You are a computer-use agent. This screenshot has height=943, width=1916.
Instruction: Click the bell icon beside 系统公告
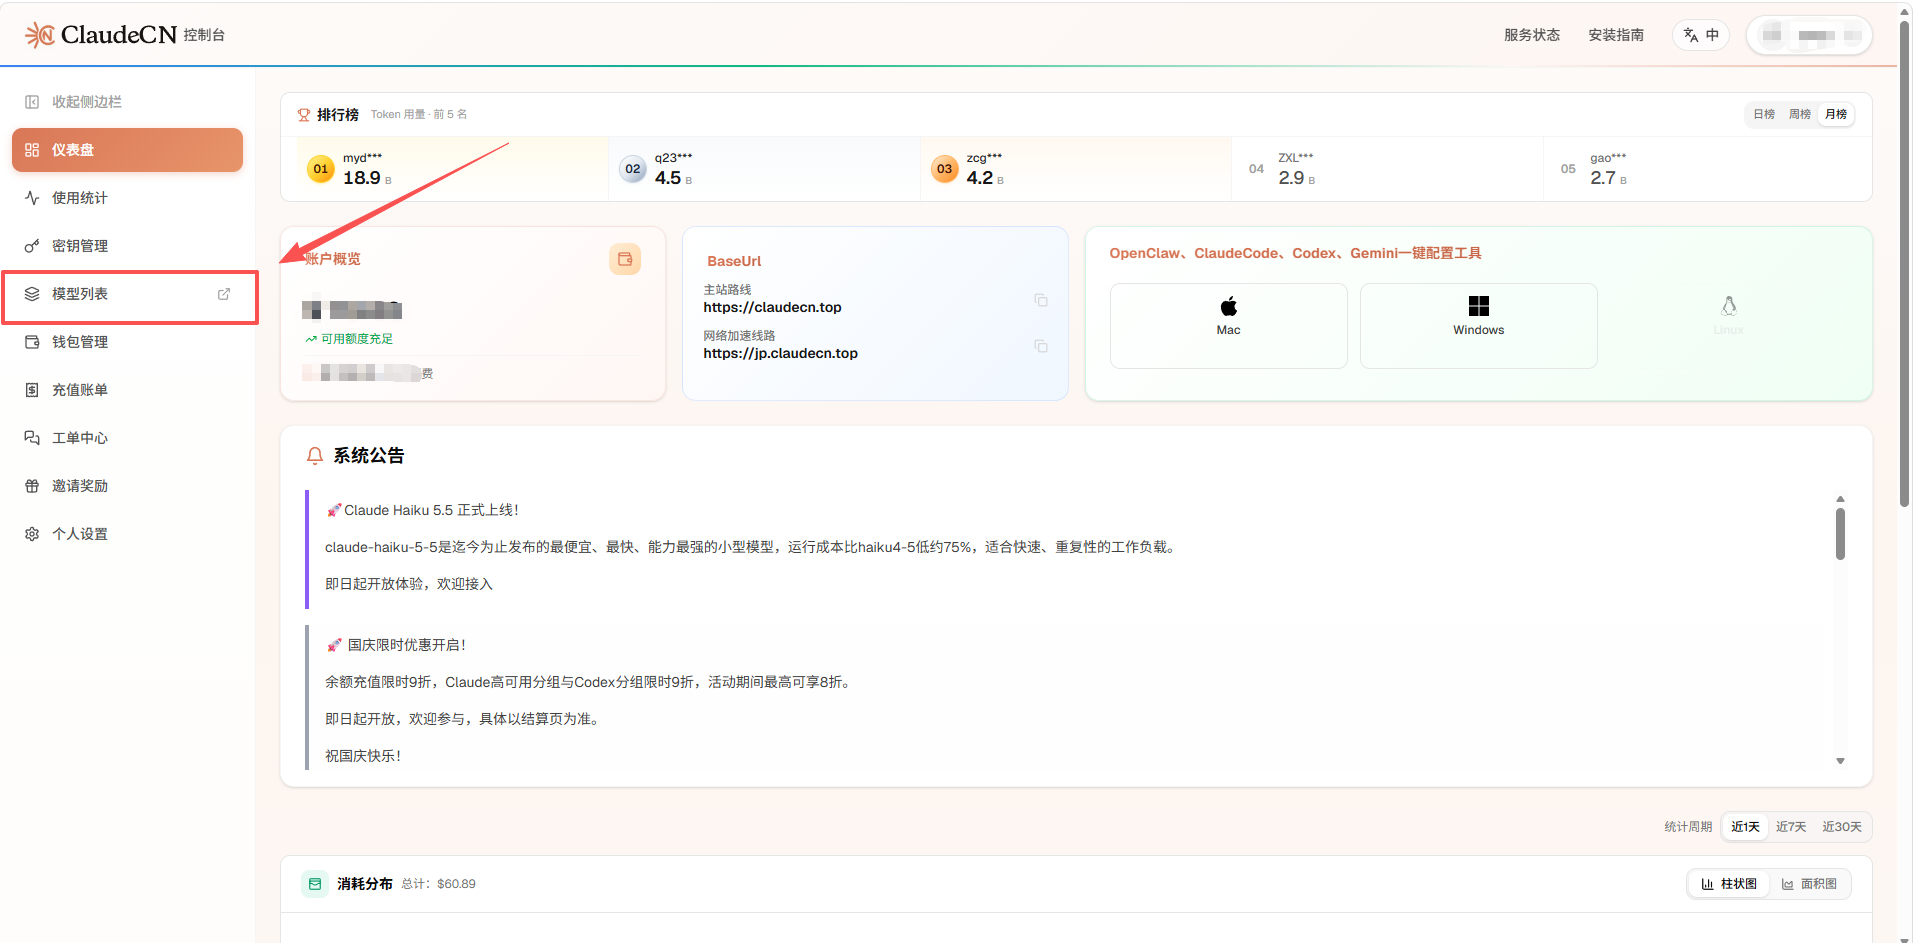click(314, 456)
